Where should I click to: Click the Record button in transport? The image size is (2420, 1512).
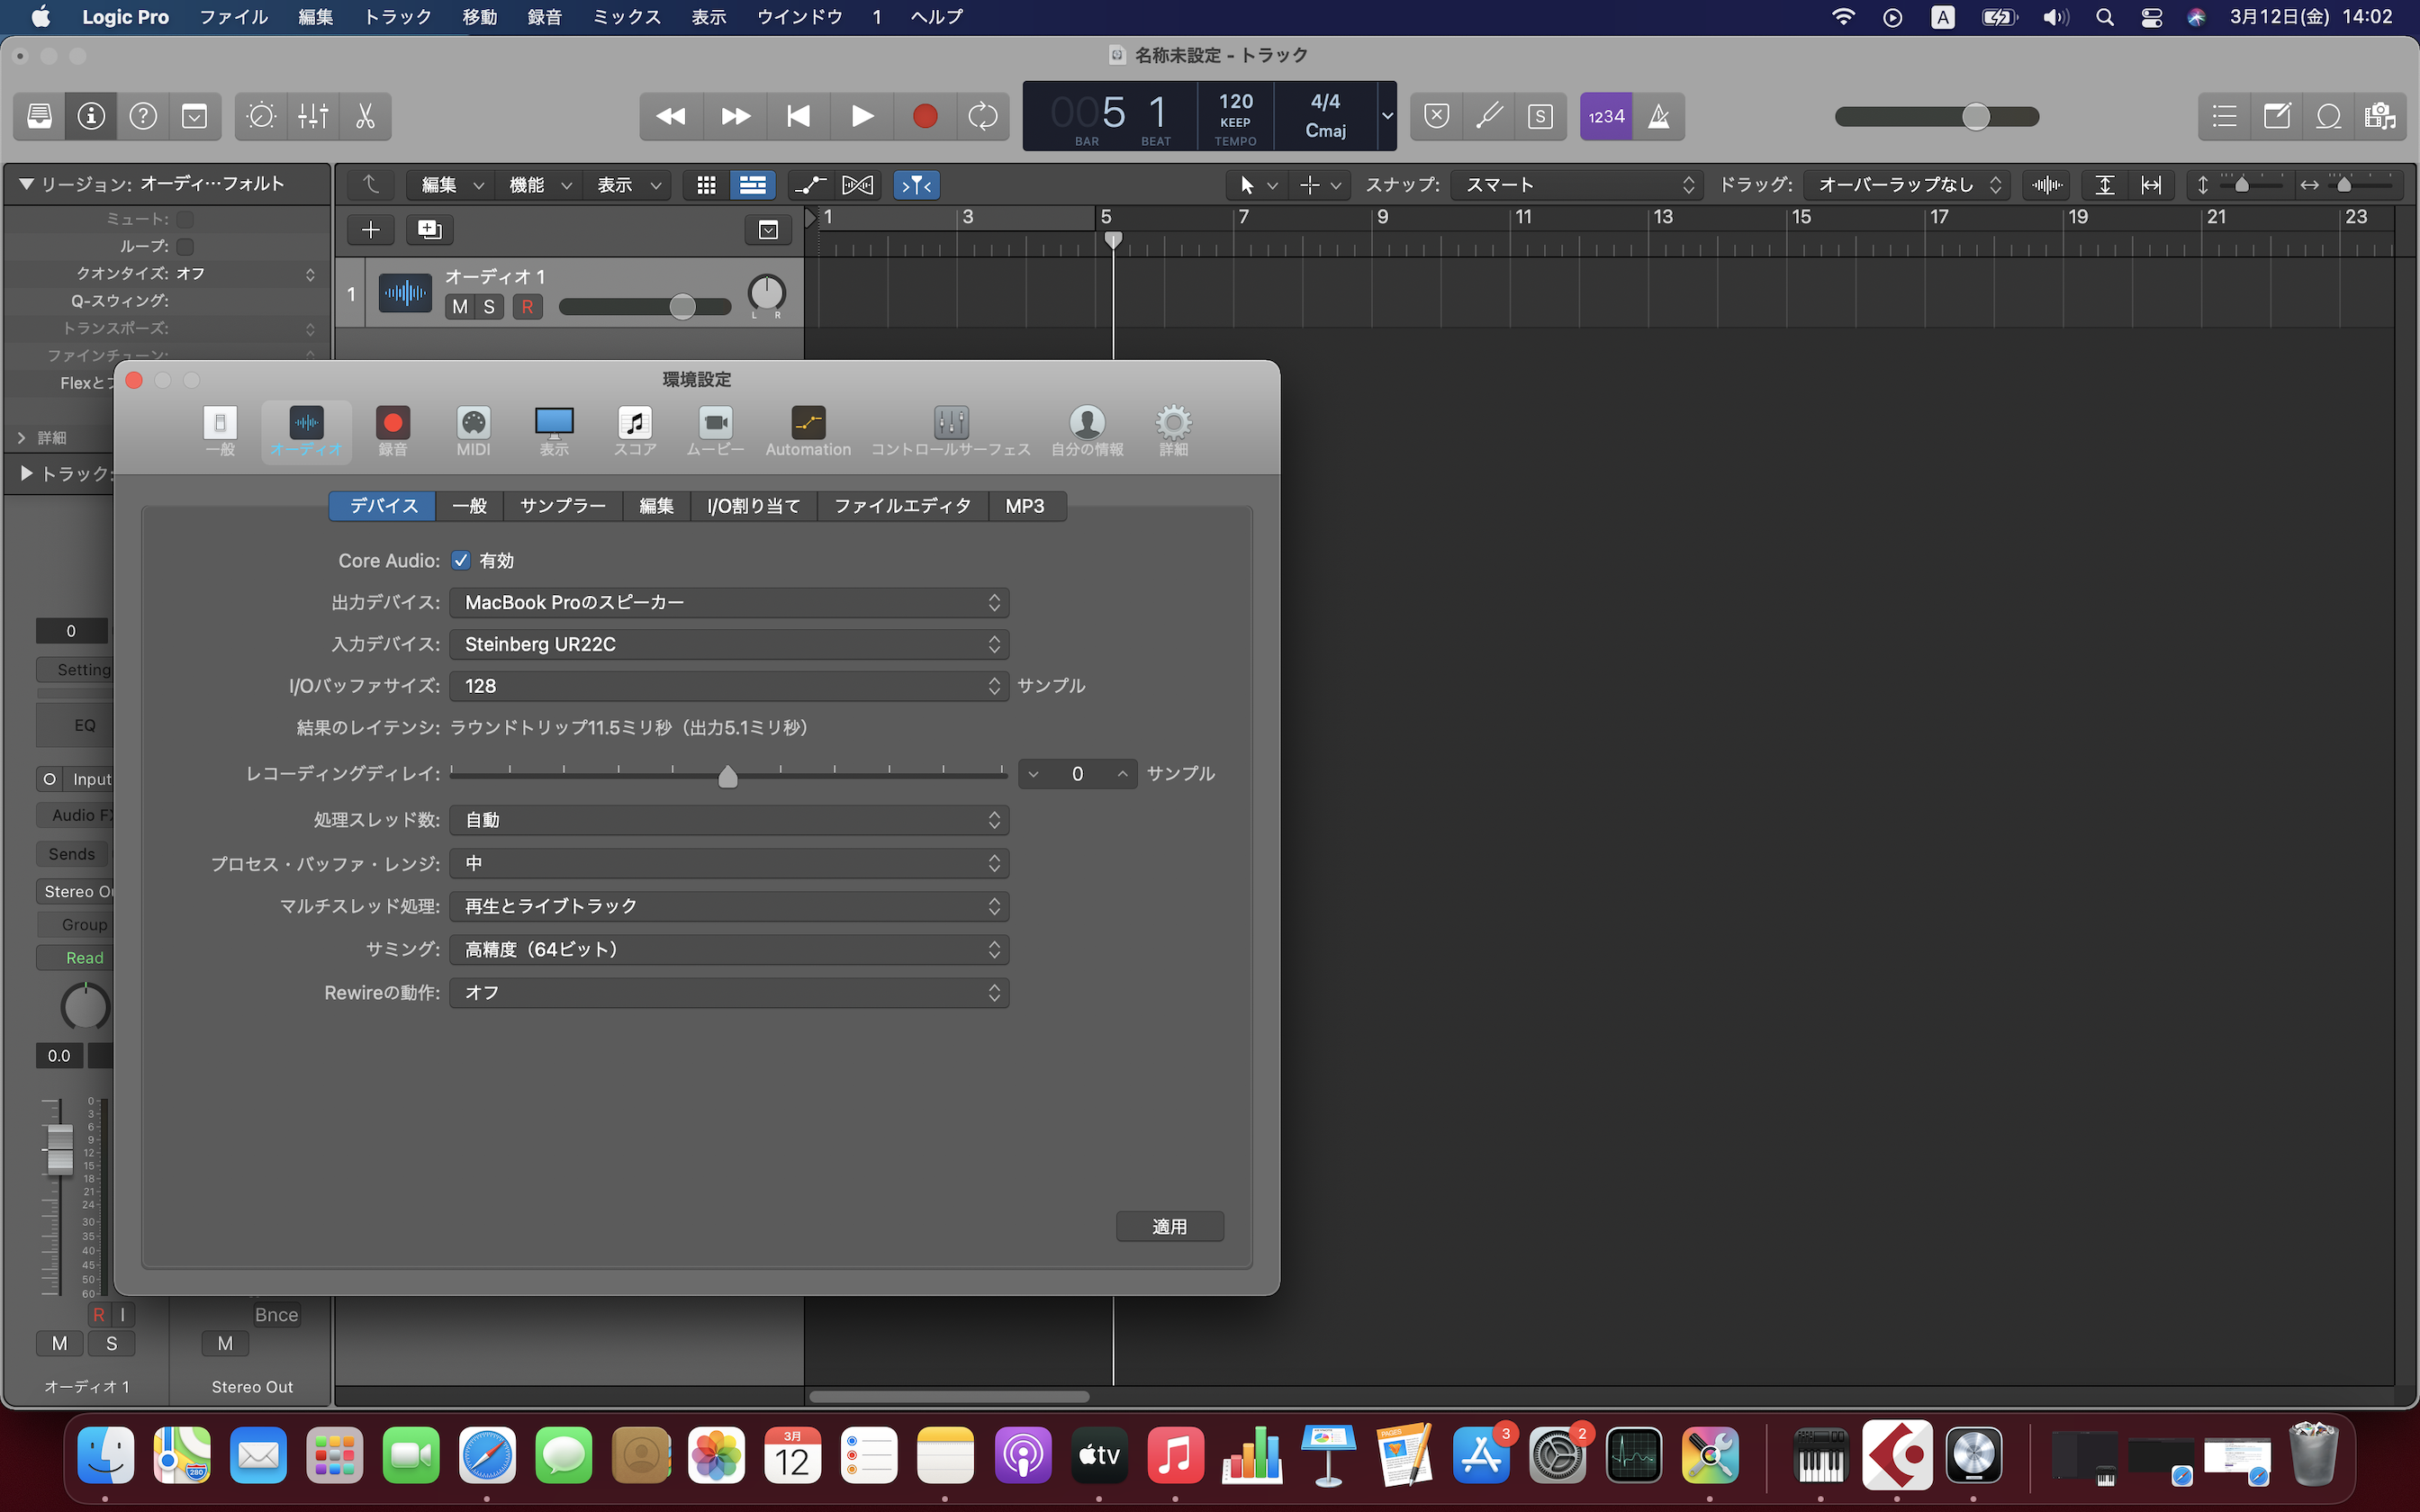pyautogui.click(x=924, y=117)
